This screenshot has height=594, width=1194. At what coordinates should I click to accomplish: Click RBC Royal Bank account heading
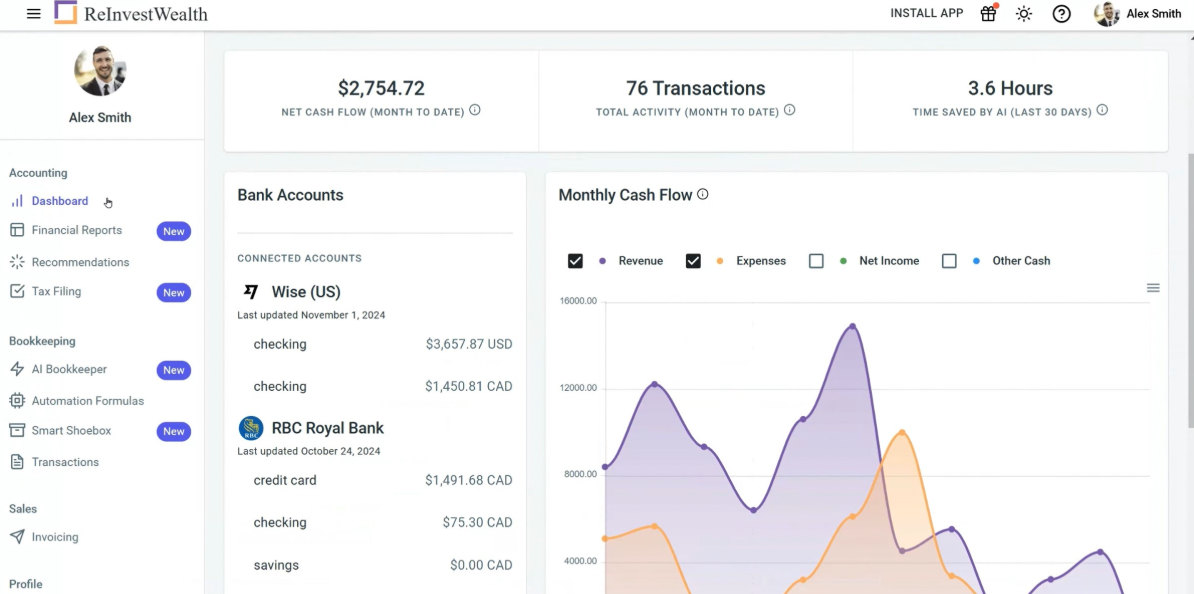327,428
